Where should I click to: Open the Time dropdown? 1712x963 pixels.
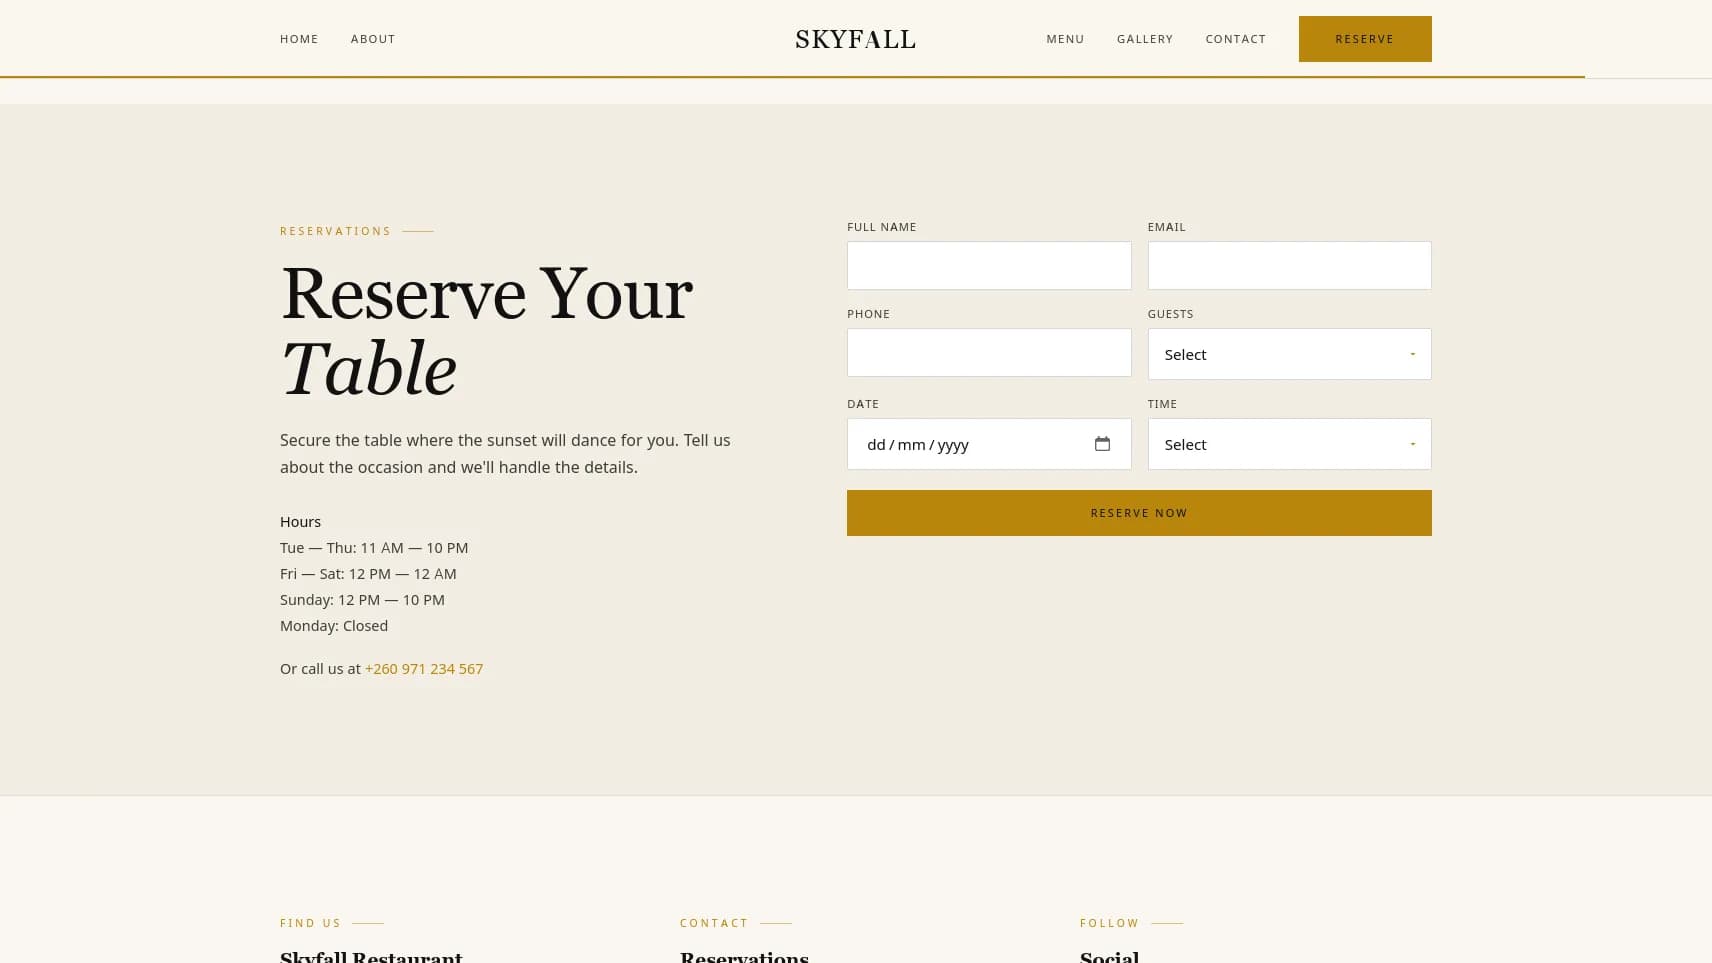[x=1289, y=444]
